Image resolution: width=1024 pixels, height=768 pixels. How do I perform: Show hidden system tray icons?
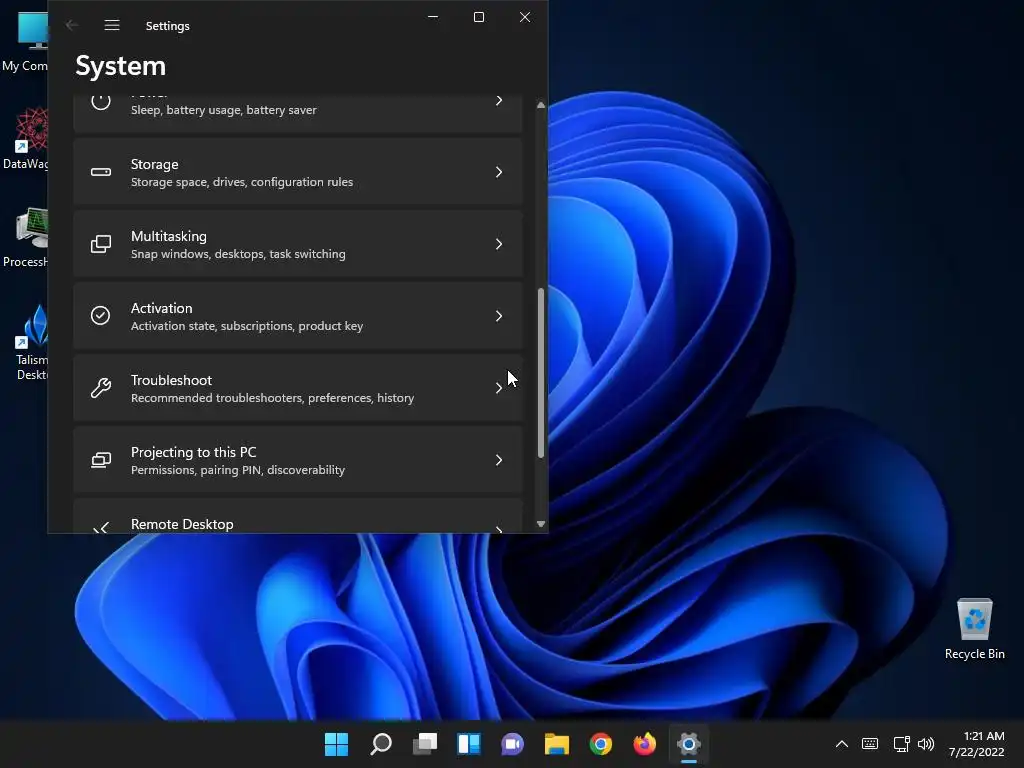click(x=842, y=744)
